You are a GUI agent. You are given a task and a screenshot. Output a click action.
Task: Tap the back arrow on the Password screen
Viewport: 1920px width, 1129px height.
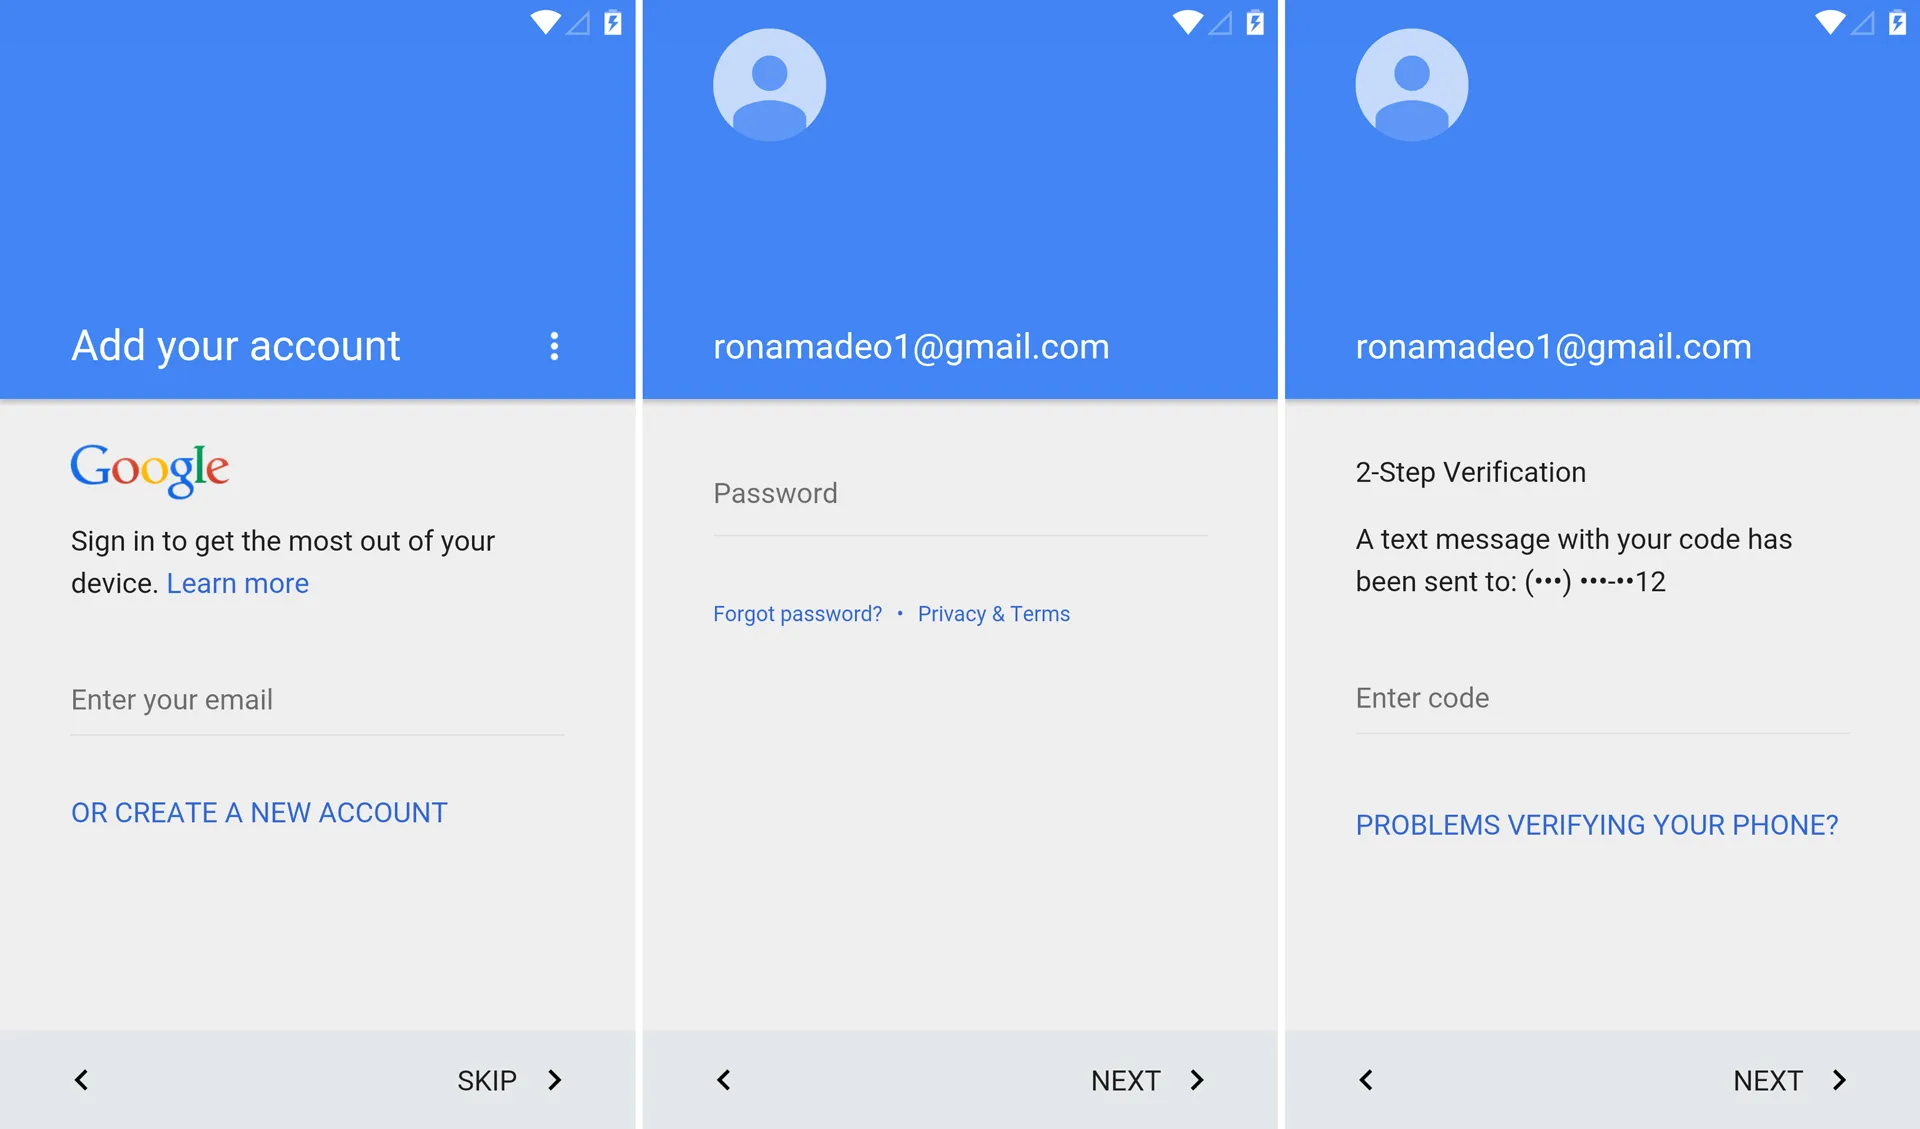pos(724,1080)
